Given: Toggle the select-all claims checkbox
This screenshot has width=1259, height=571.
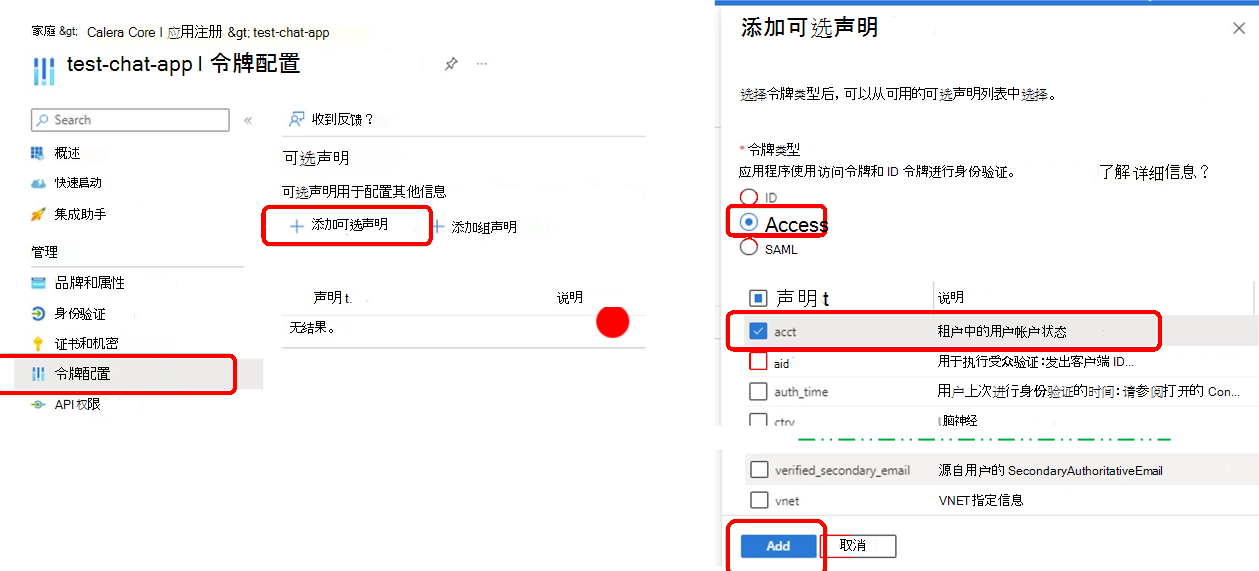Looking at the screenshot, I should click(758, 298).
